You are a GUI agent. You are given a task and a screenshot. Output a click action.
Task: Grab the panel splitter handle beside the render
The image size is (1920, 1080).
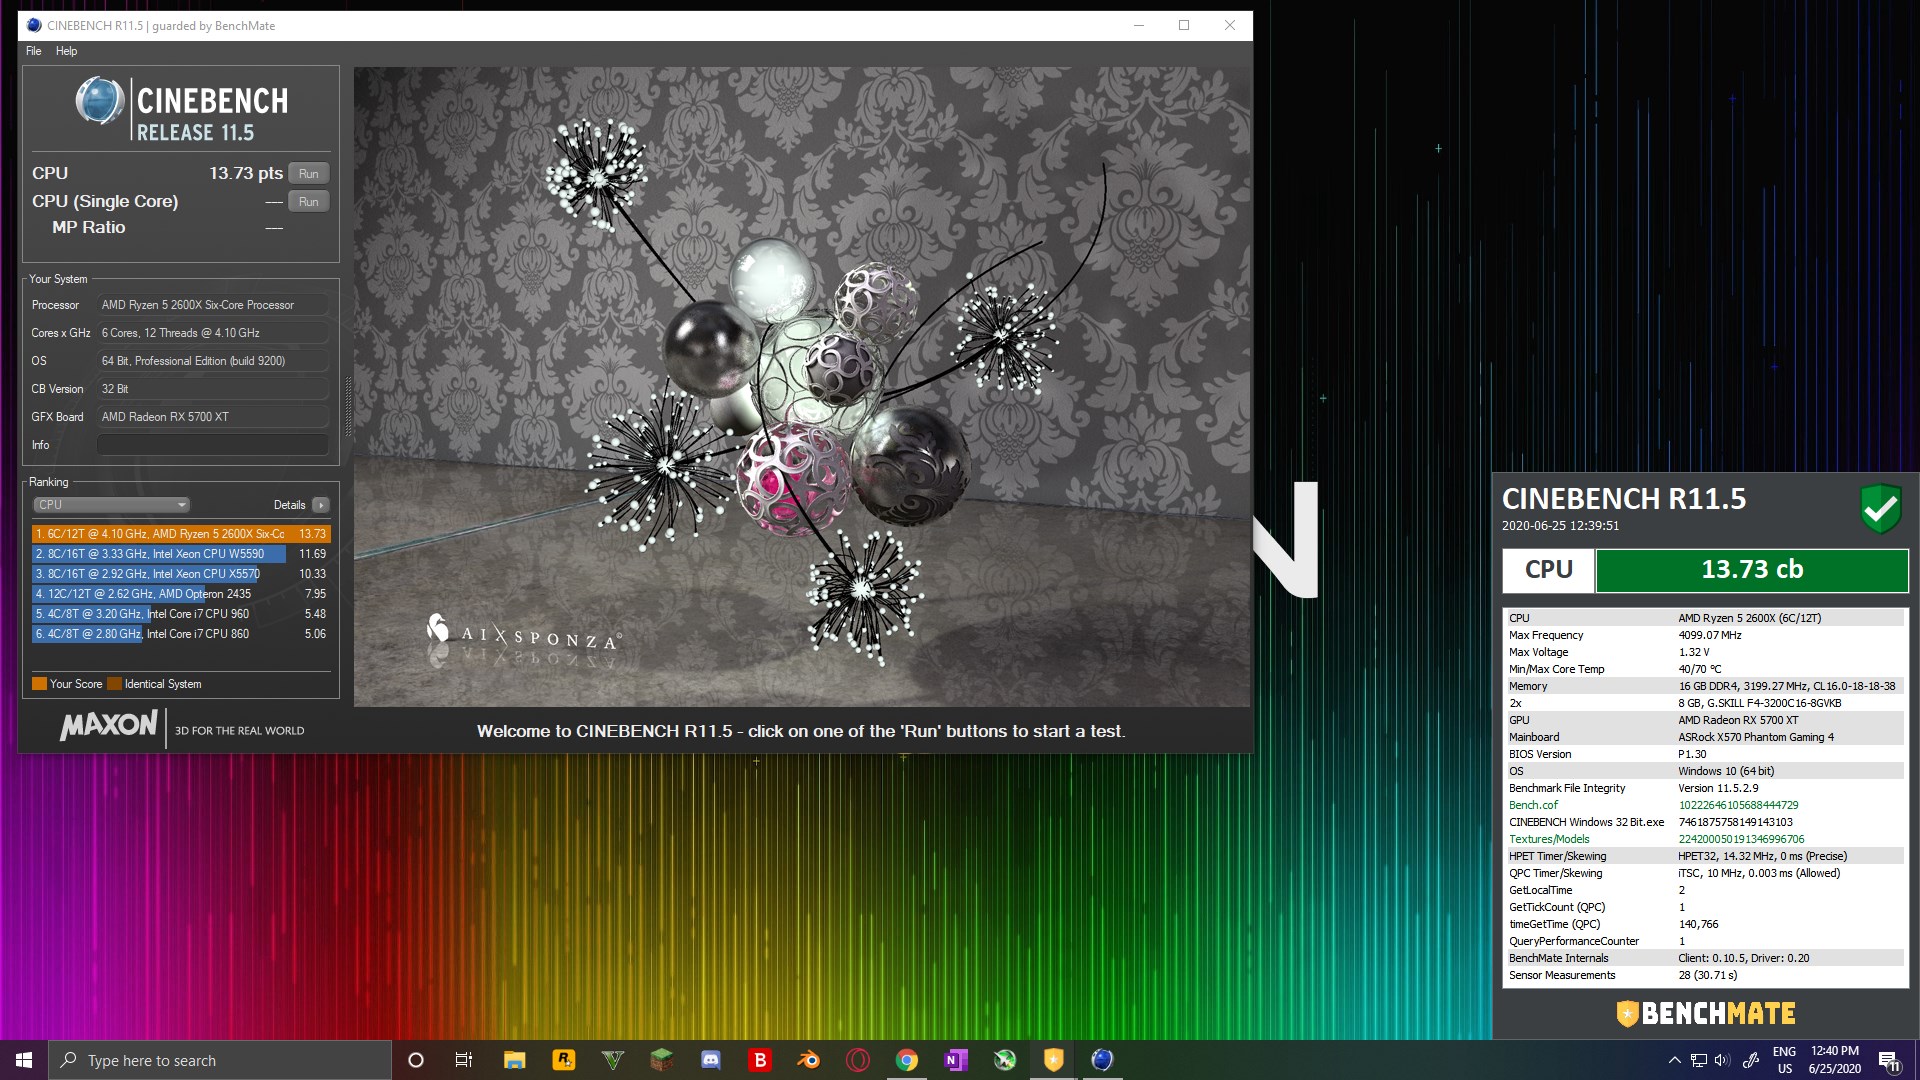point(348,406)
